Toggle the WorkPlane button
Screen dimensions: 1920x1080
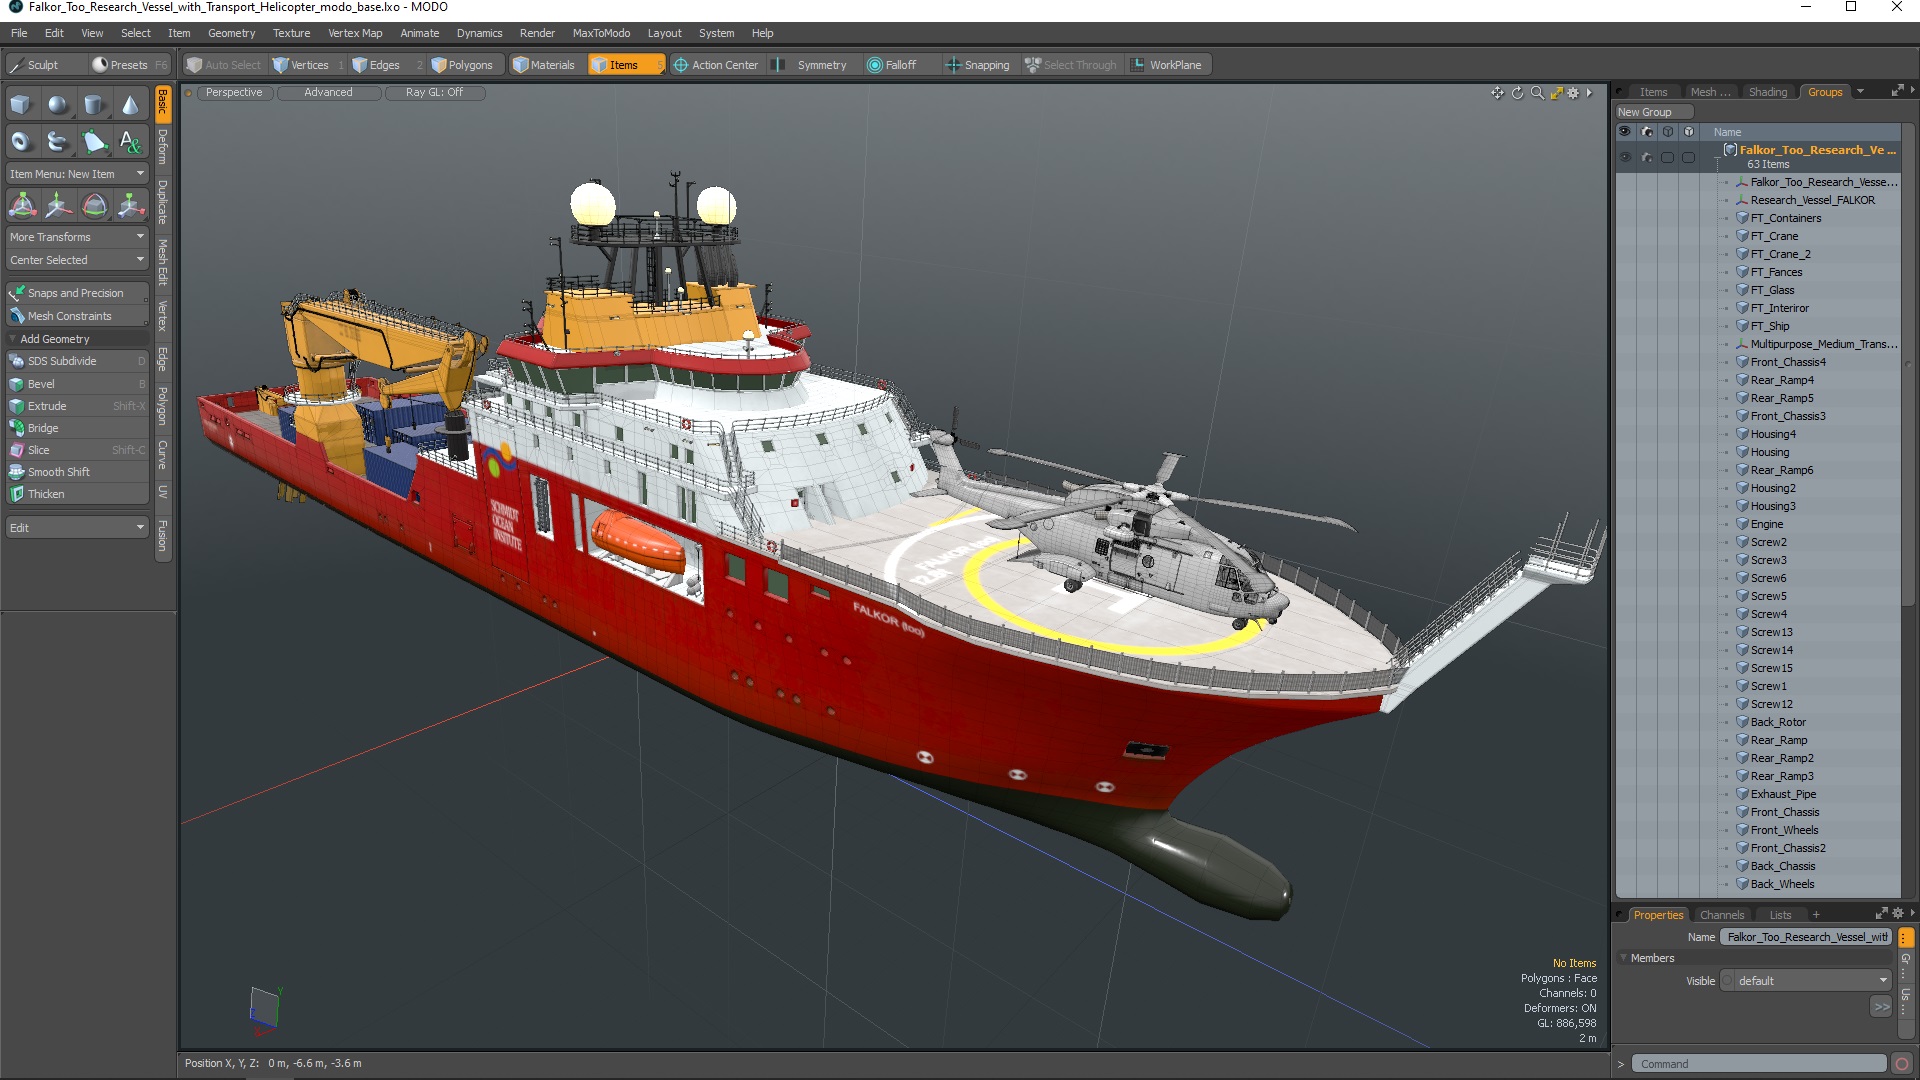point(1167,65)
